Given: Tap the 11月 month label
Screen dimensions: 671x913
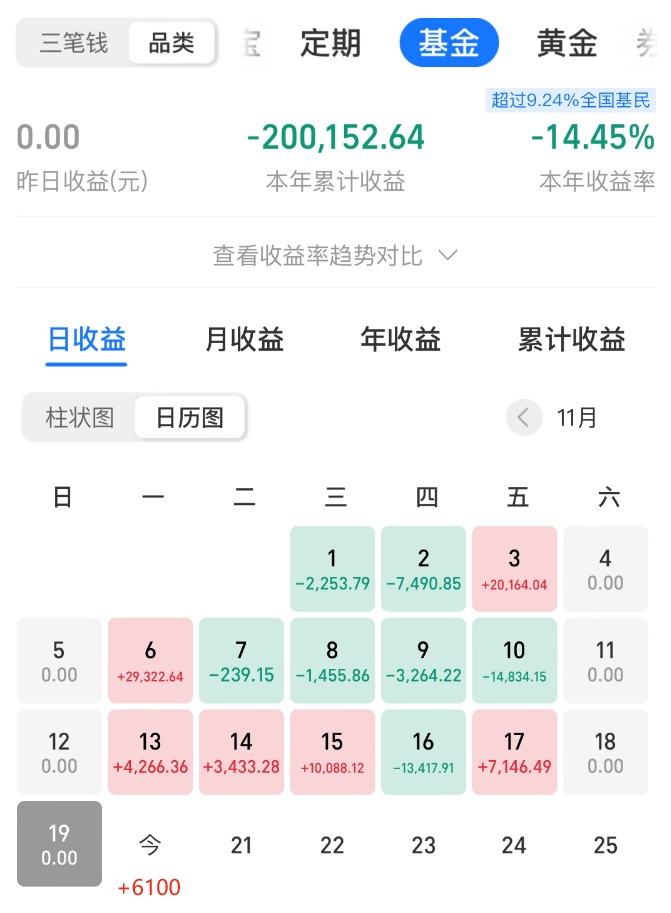Looking at the screenshot, I should pyautogui.click(x=577, y=417).
